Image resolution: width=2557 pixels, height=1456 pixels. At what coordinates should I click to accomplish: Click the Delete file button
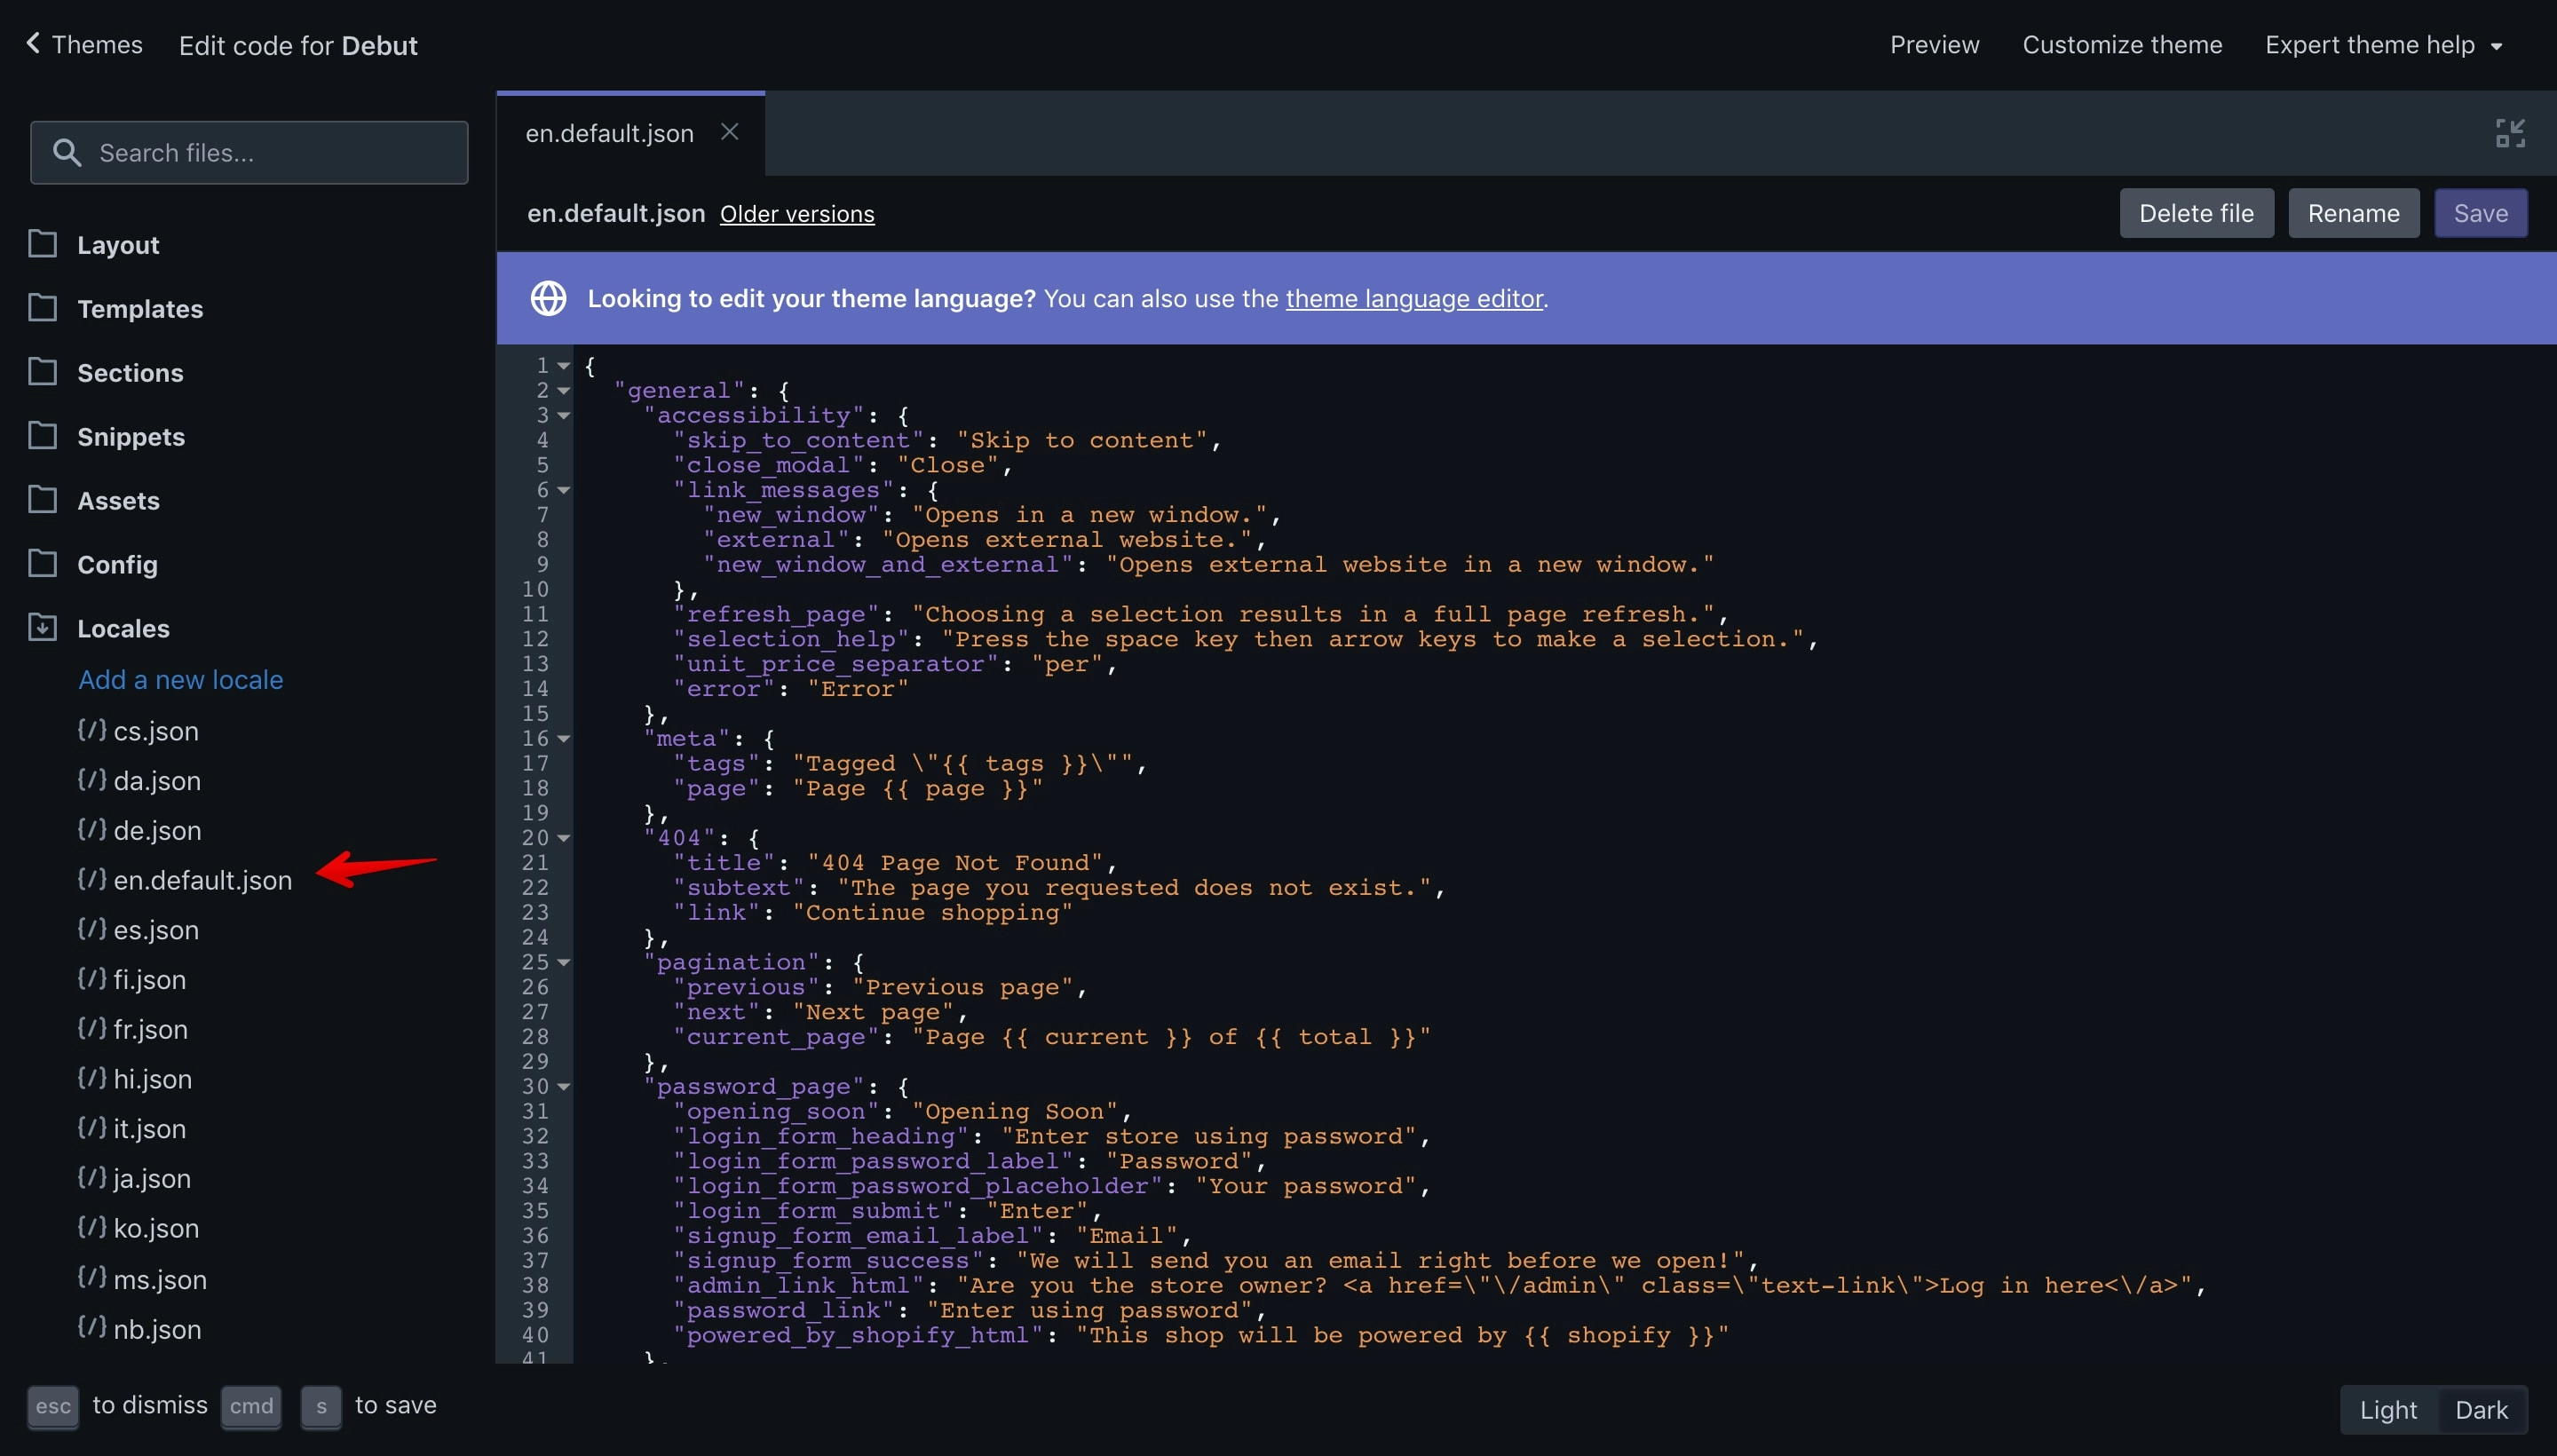point(2196,213)
